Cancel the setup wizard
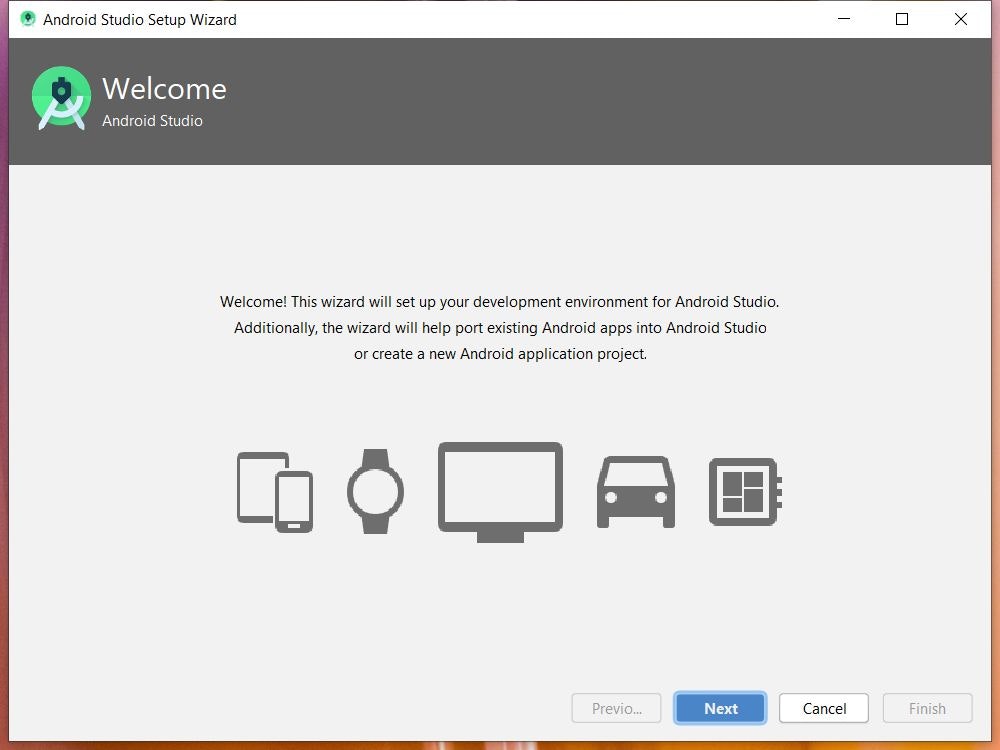 coord(824,708)
